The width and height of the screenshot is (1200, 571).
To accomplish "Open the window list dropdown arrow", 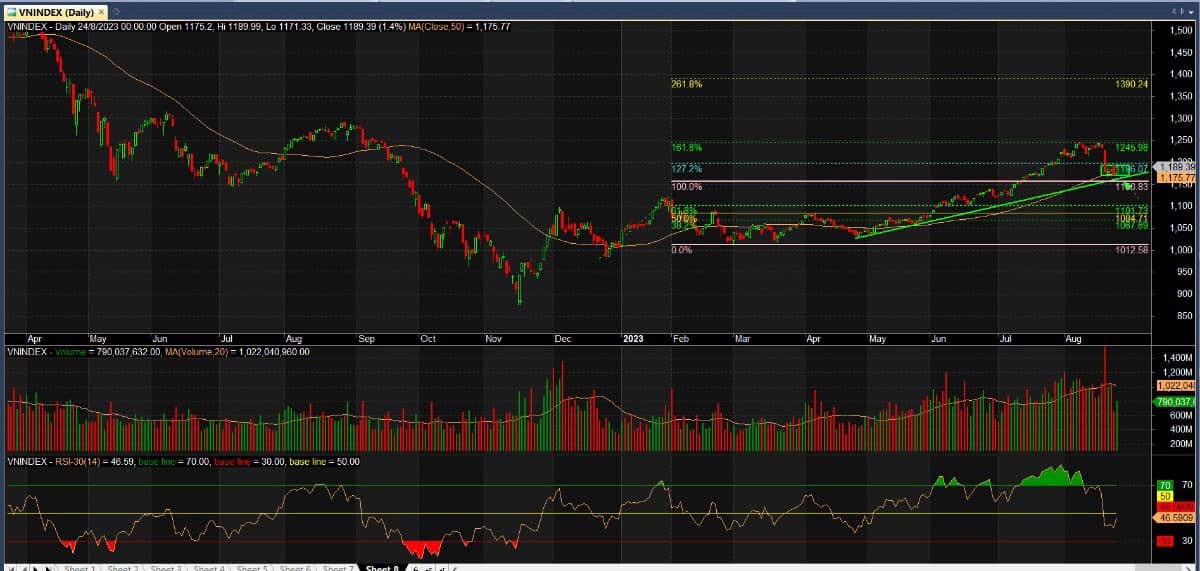I will pyautogui.click(x=1191, y=11).
